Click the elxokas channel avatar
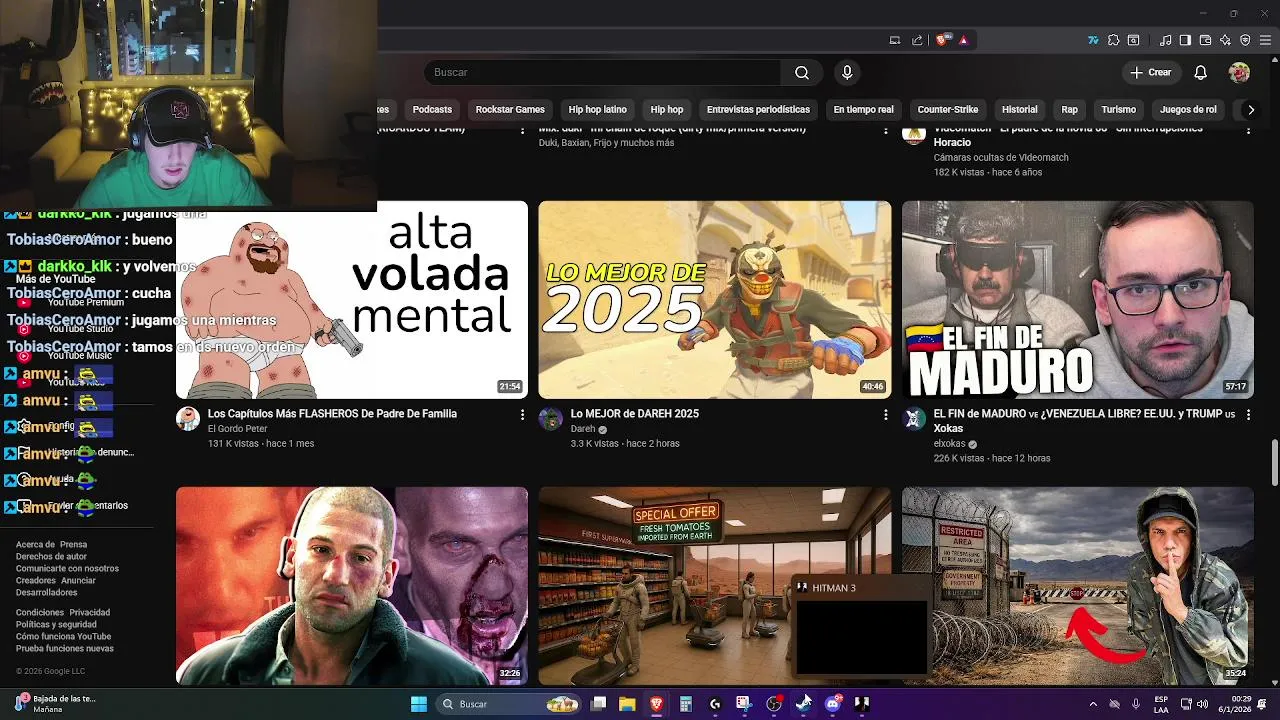The image size is (1280, 720). (914, 419)
